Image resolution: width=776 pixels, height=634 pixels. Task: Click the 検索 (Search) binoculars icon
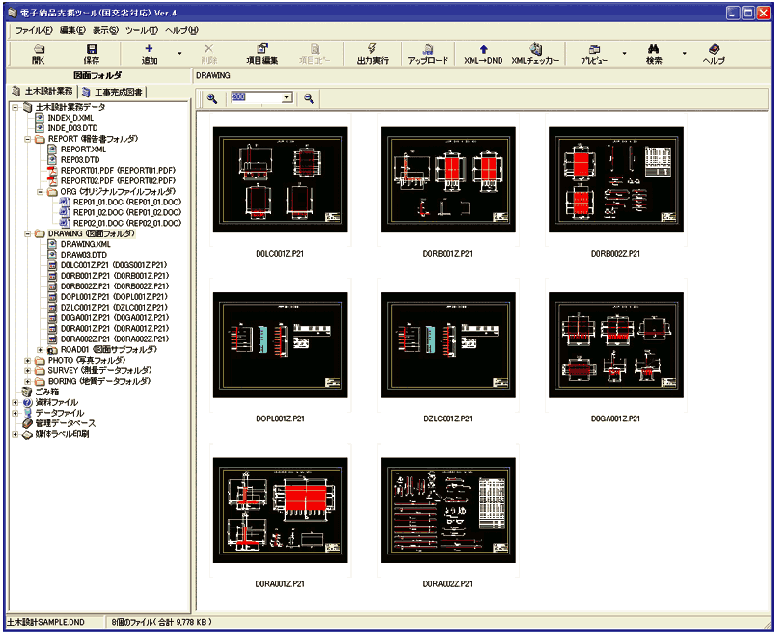tap(654, 53)
